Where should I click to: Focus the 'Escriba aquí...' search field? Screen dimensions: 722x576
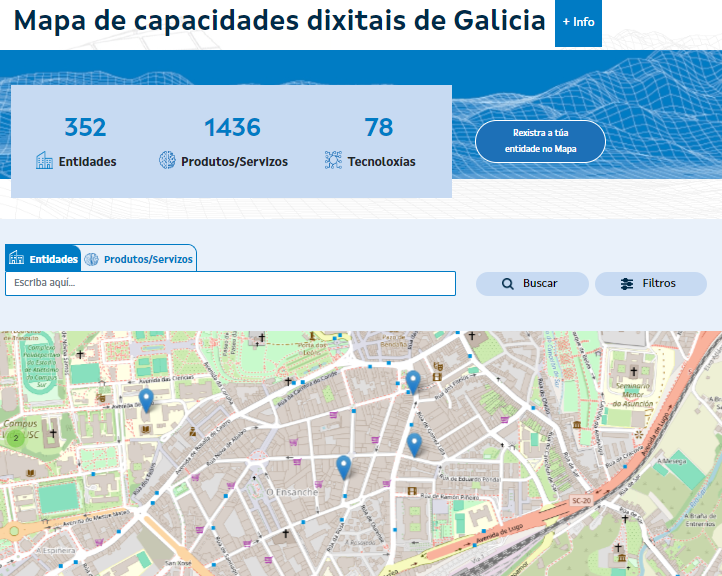(230, 283)
